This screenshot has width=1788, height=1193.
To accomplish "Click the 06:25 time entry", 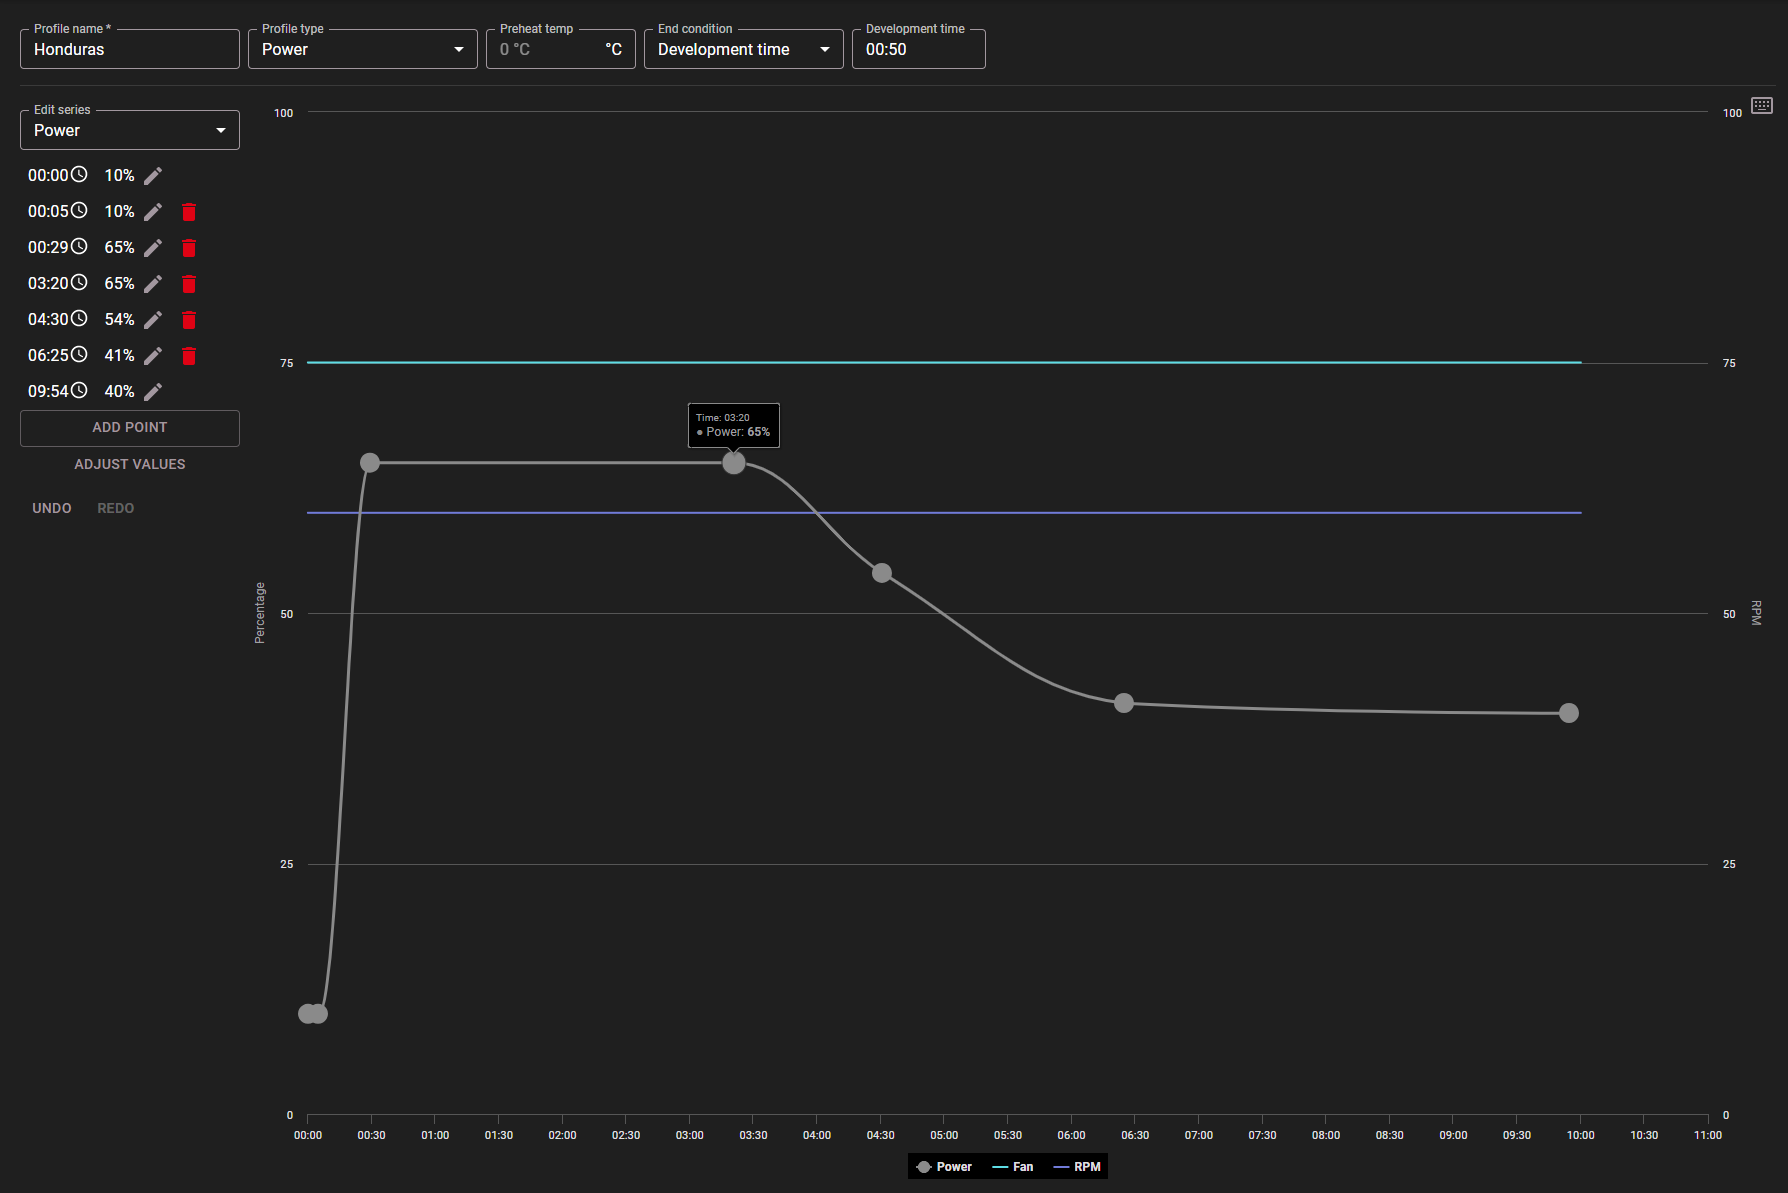I will (48, 356).
